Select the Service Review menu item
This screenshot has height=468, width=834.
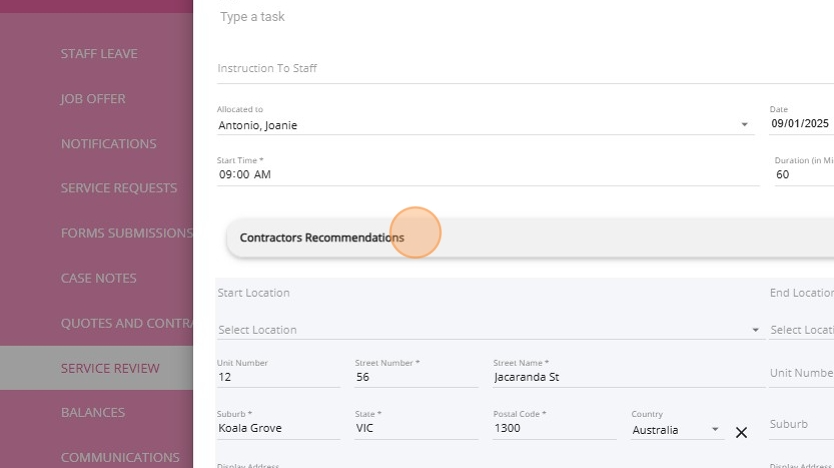click(110, 368)
